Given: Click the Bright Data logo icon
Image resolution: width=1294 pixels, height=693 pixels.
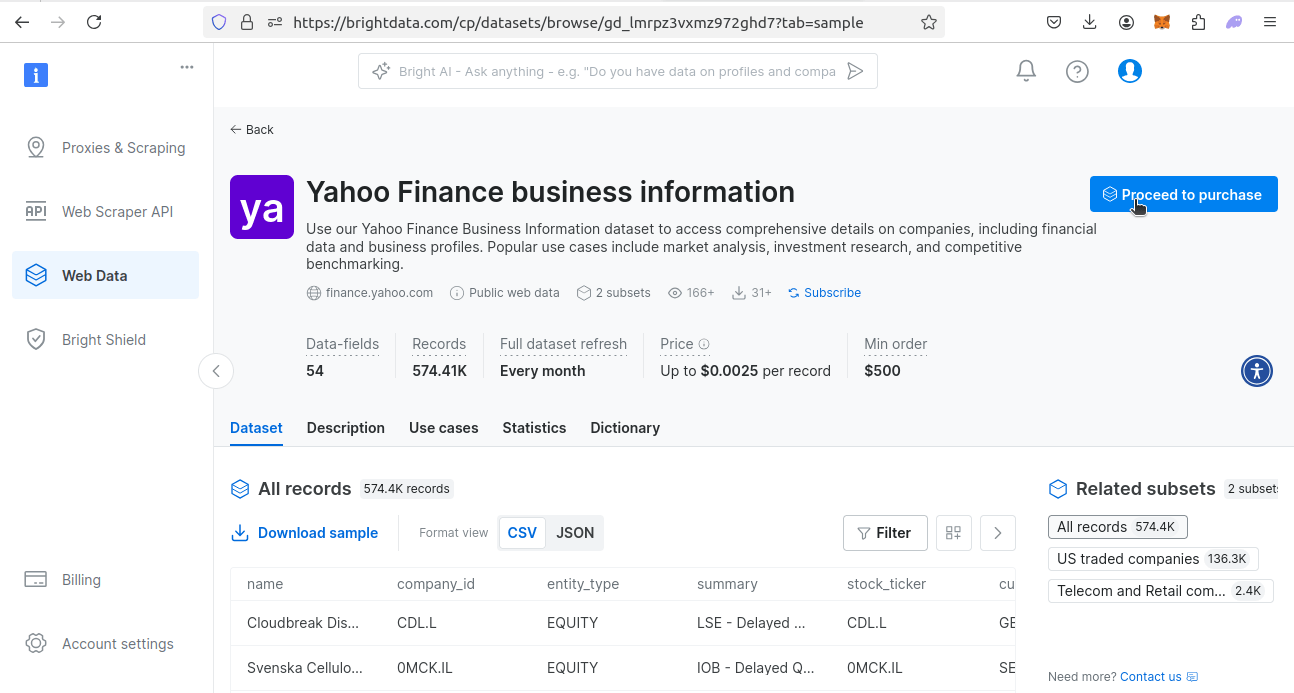Looking at the screenshot, I should pyautogui.click(x=36, y=75).
